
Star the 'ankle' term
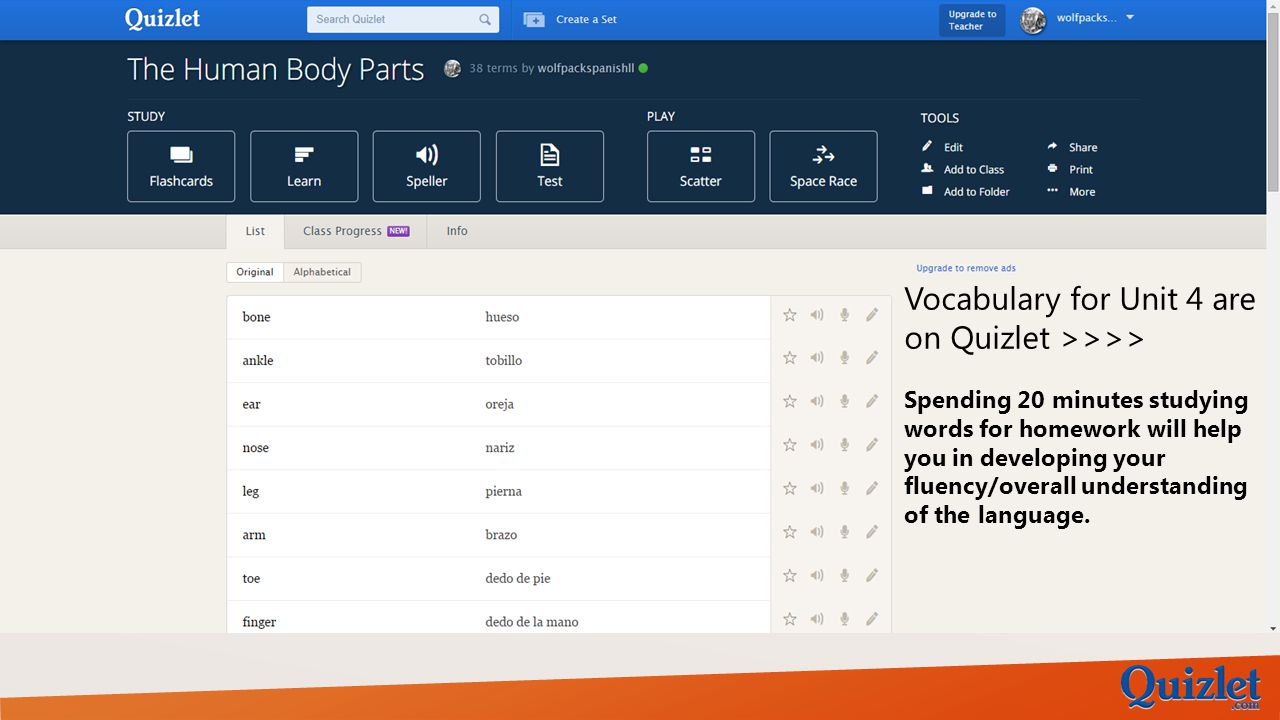[789, 358]
